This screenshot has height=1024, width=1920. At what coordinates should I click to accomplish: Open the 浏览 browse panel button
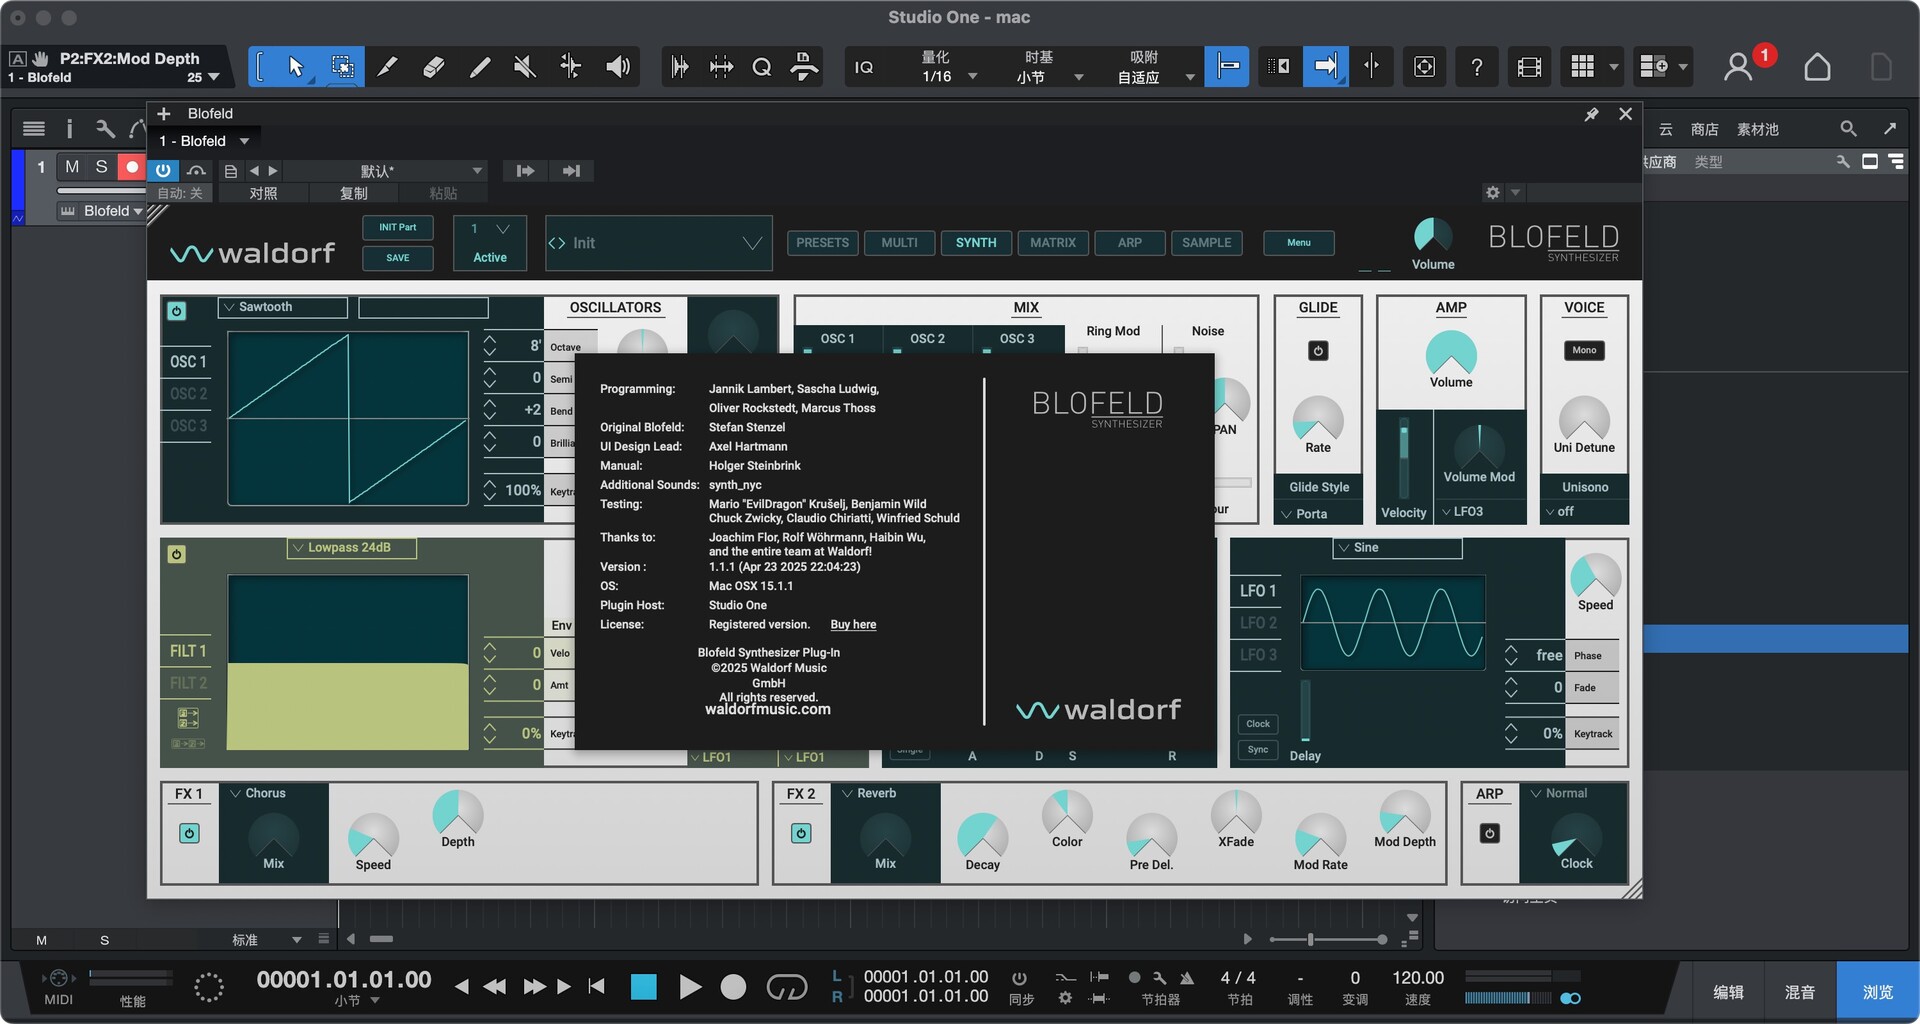1877,992
